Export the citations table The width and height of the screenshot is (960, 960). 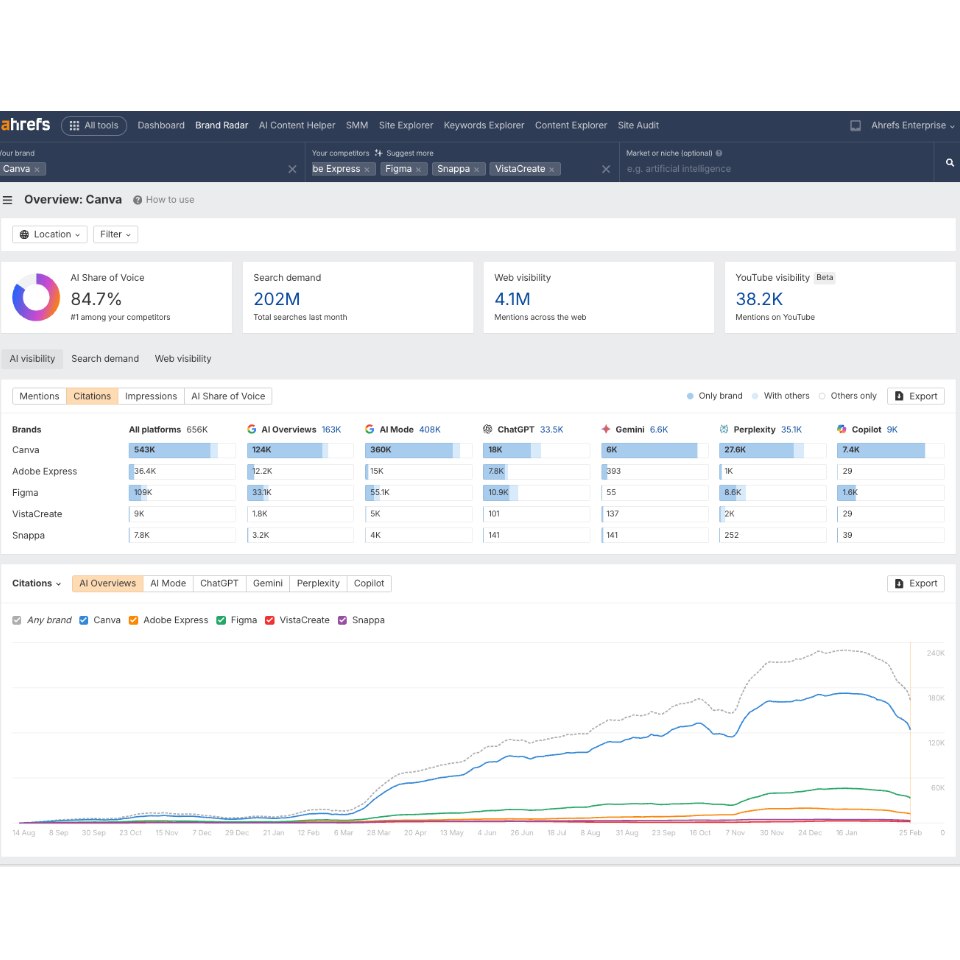click(x=916, y=396)
